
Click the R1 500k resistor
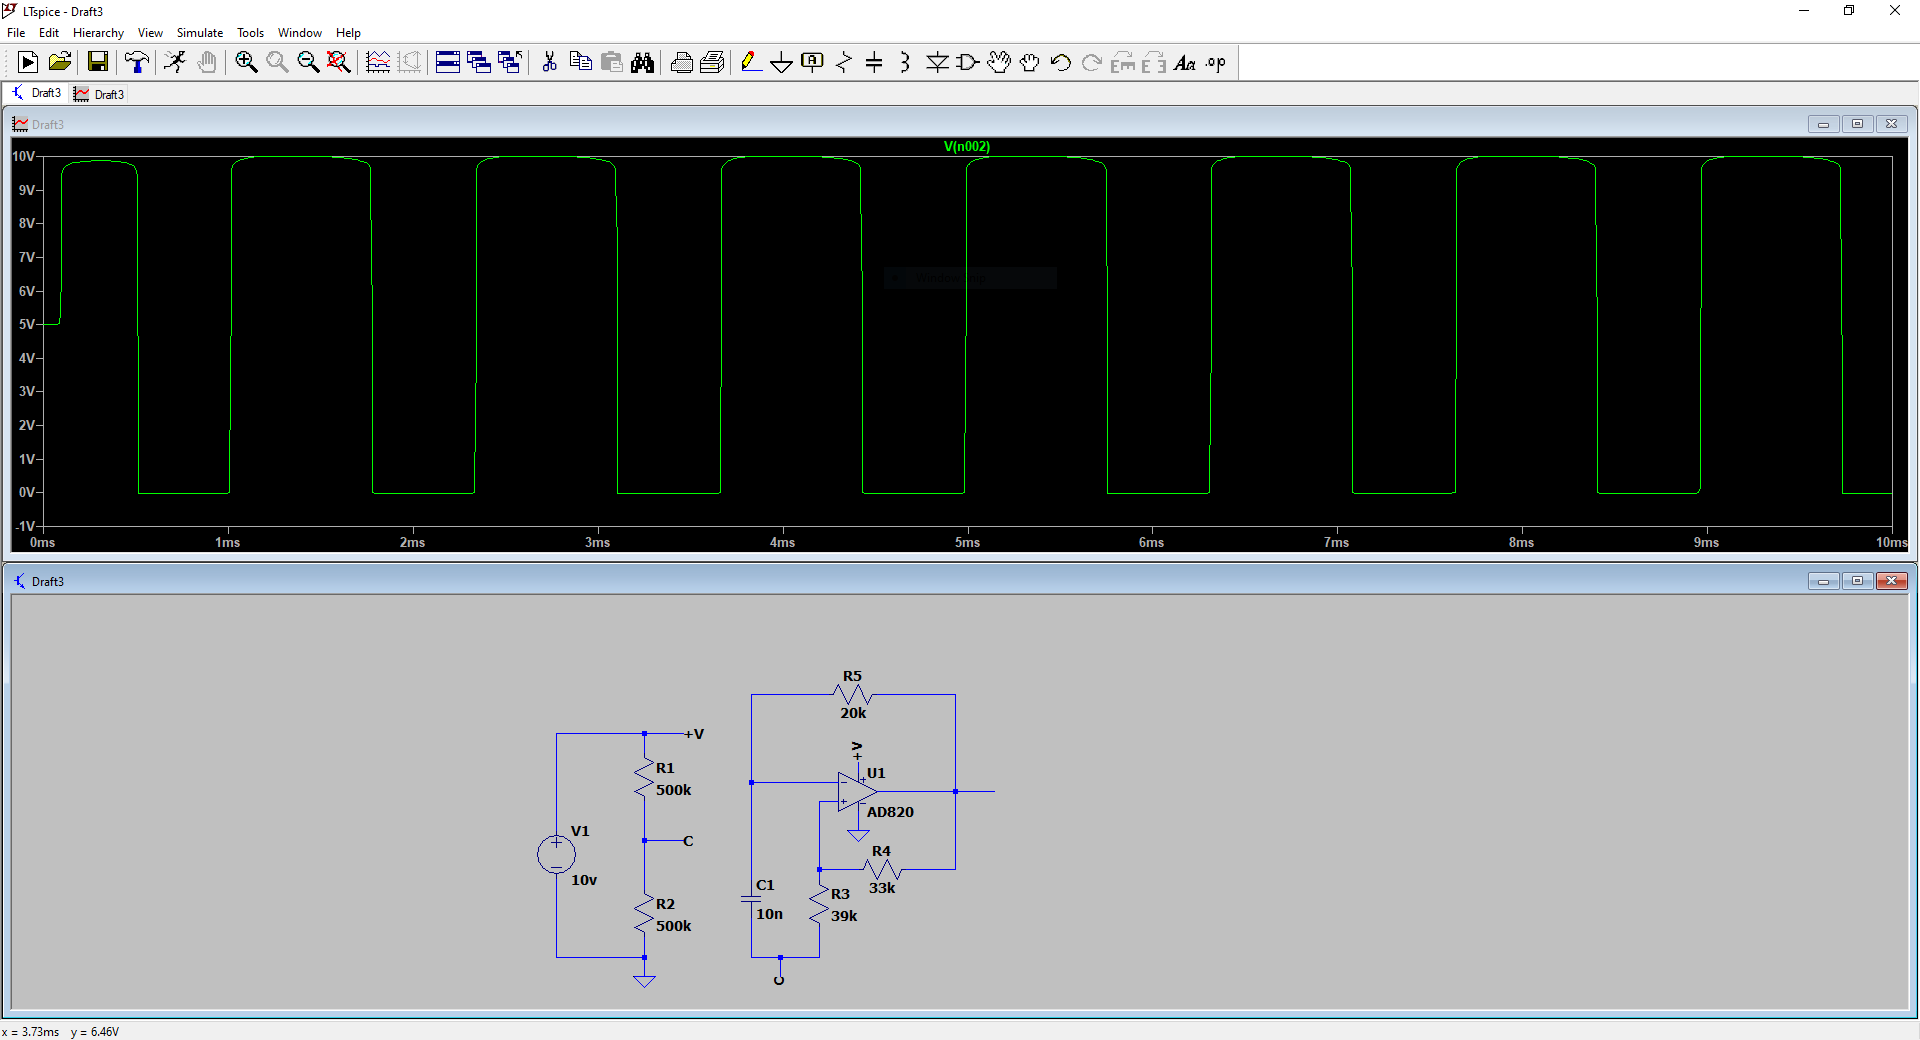(x=645, y=779)
